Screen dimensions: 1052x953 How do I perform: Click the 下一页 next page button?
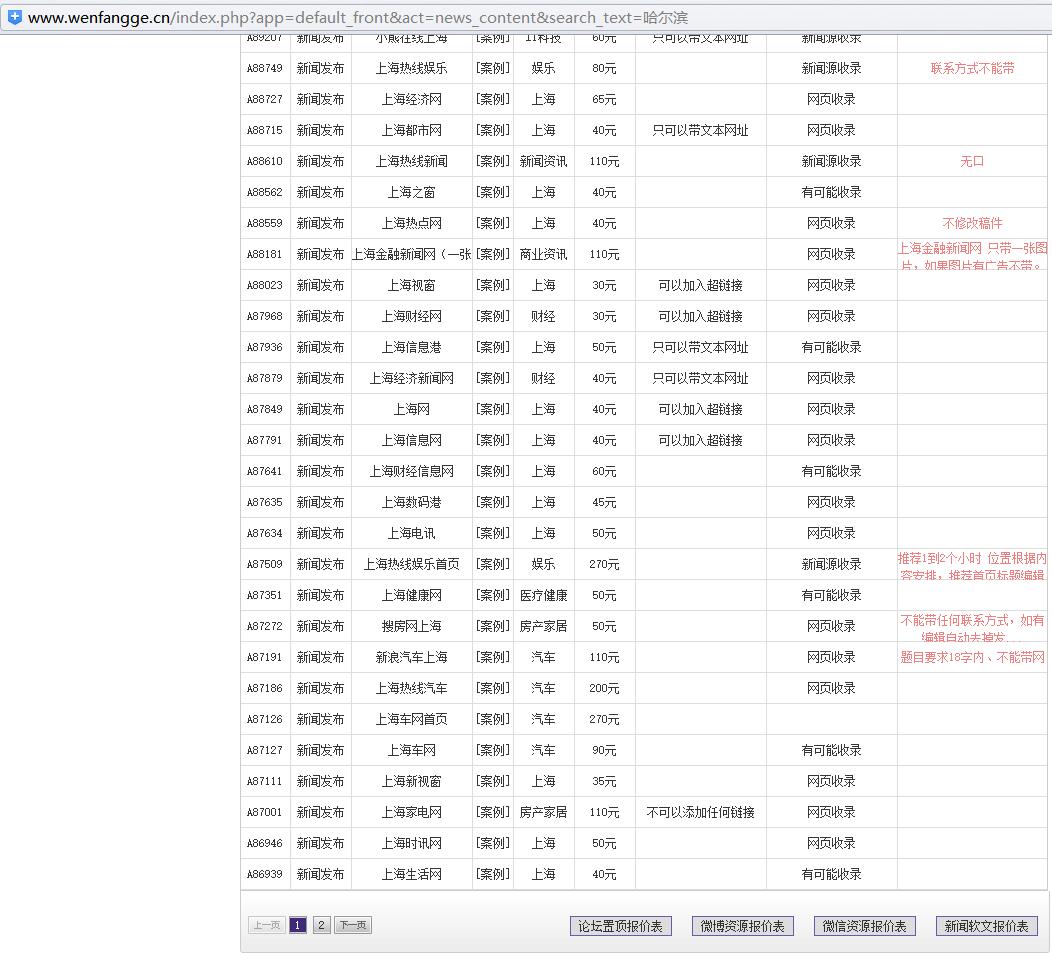(353, 925)
